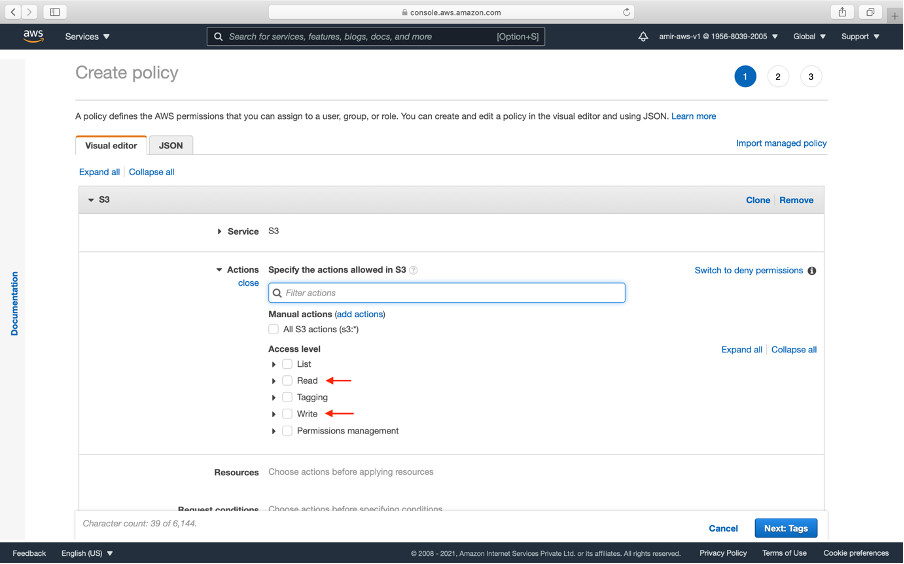This screenshot has width=904, height=564.
Task: Open the Safari share icon
Action: [x=842, y=12]
